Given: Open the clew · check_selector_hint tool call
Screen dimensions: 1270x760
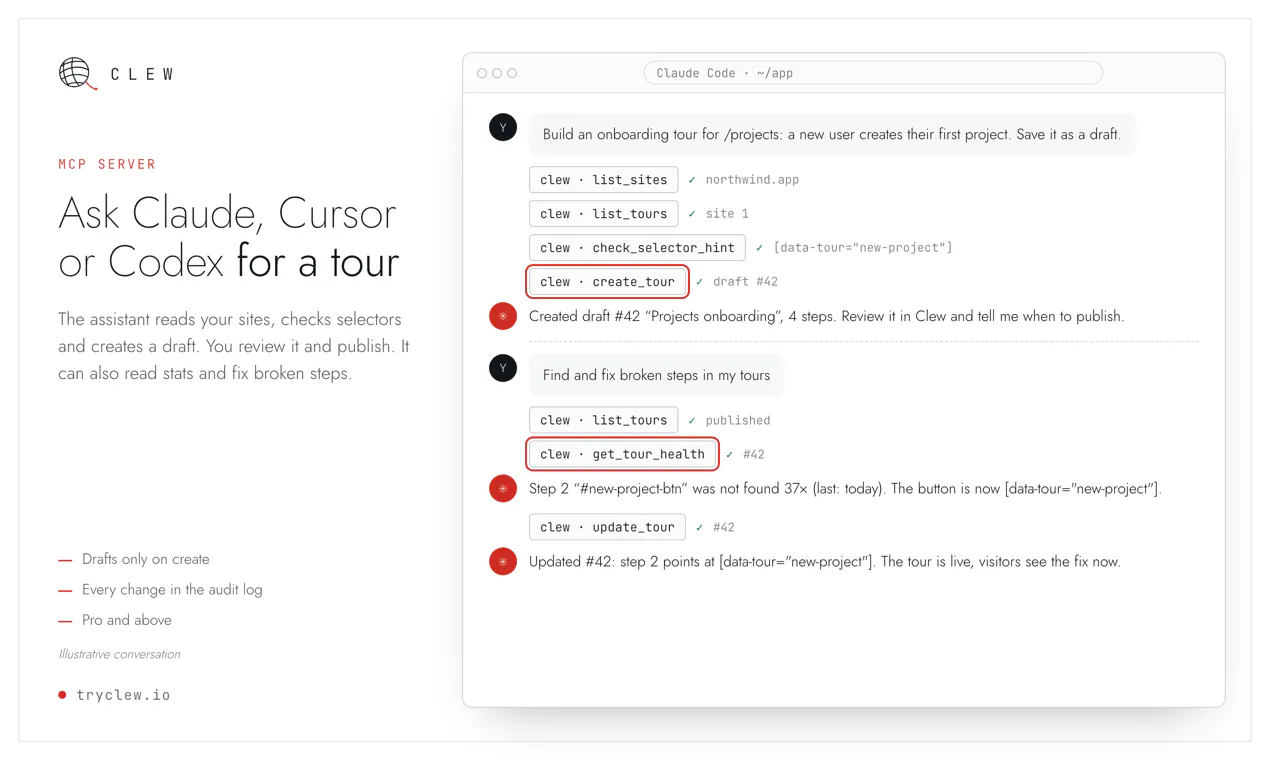Looking at the screenshot, I should (637, 248).
